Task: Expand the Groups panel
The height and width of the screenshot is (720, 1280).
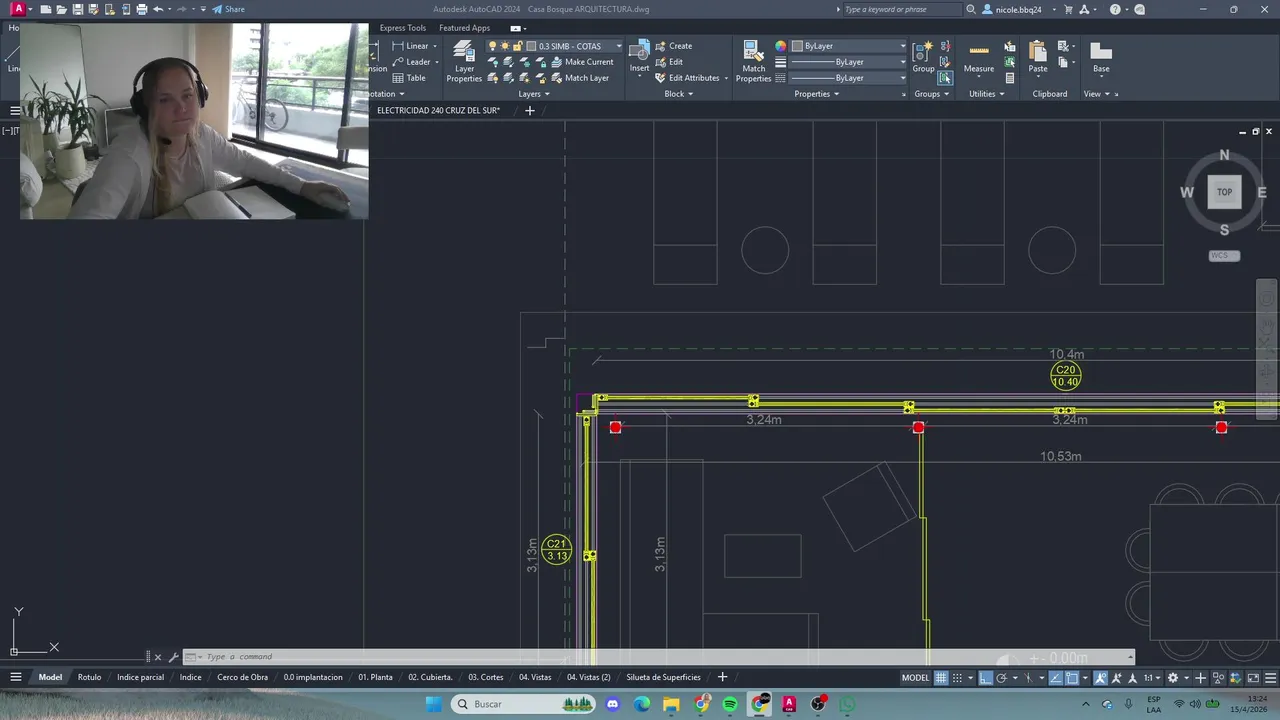Action: [x=932, y=94]
